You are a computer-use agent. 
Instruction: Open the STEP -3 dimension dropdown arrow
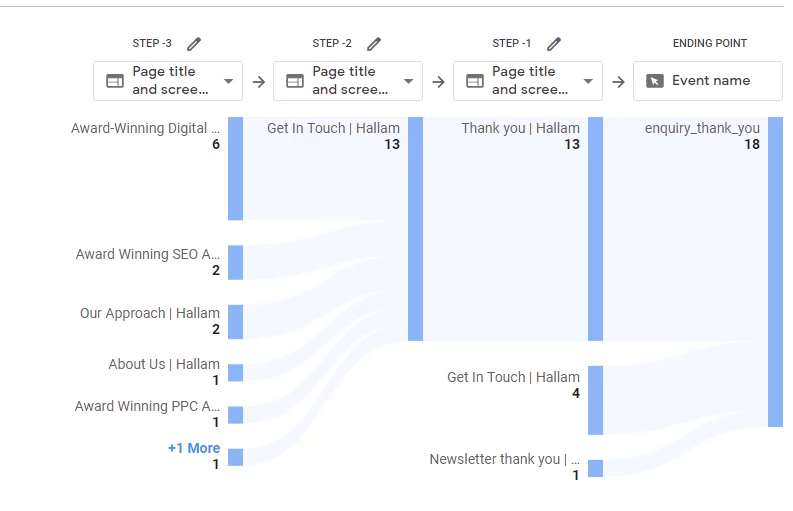[229, 81]
